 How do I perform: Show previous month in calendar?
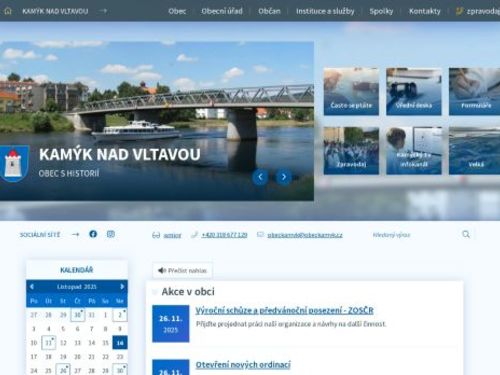[32, 287]
